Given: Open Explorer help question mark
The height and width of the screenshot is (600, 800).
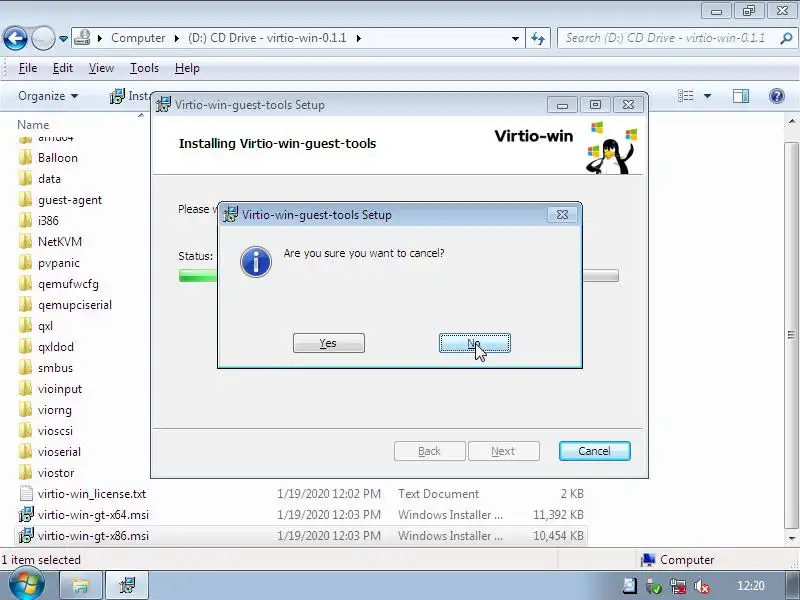Looking at the screenshot, I should (x=777, y=96).
